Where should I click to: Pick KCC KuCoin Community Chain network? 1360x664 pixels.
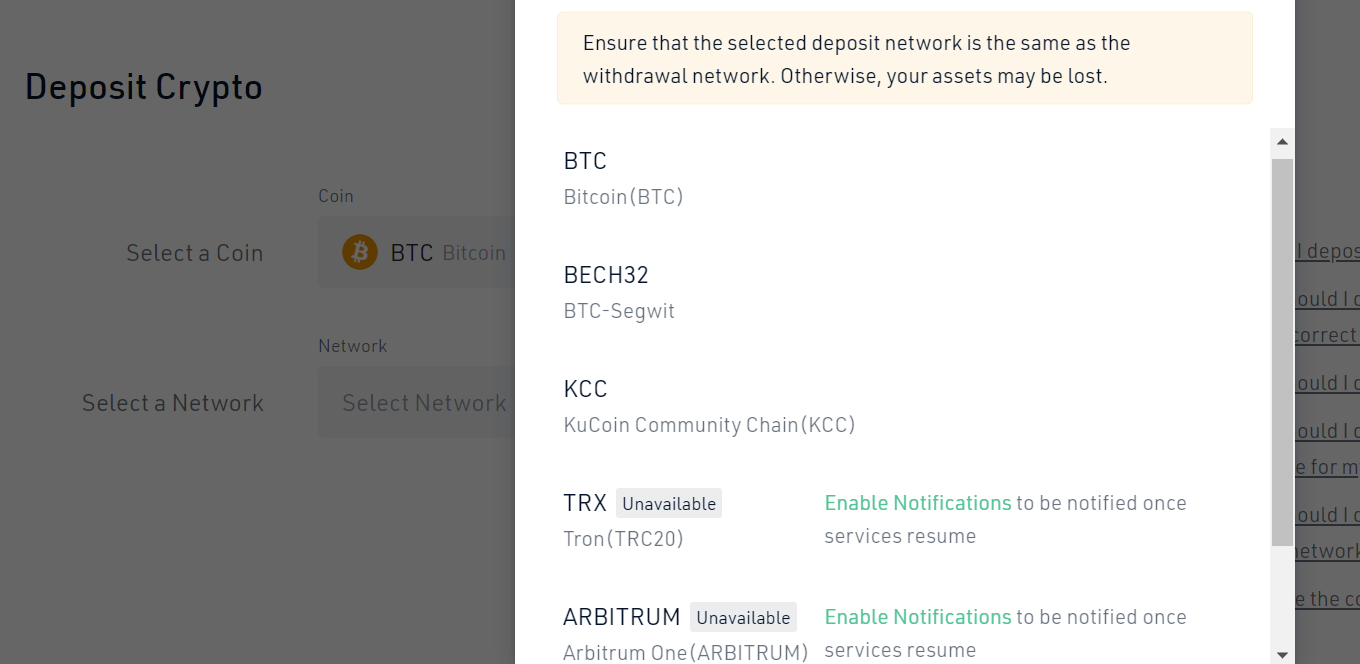(x=709, y=406)
